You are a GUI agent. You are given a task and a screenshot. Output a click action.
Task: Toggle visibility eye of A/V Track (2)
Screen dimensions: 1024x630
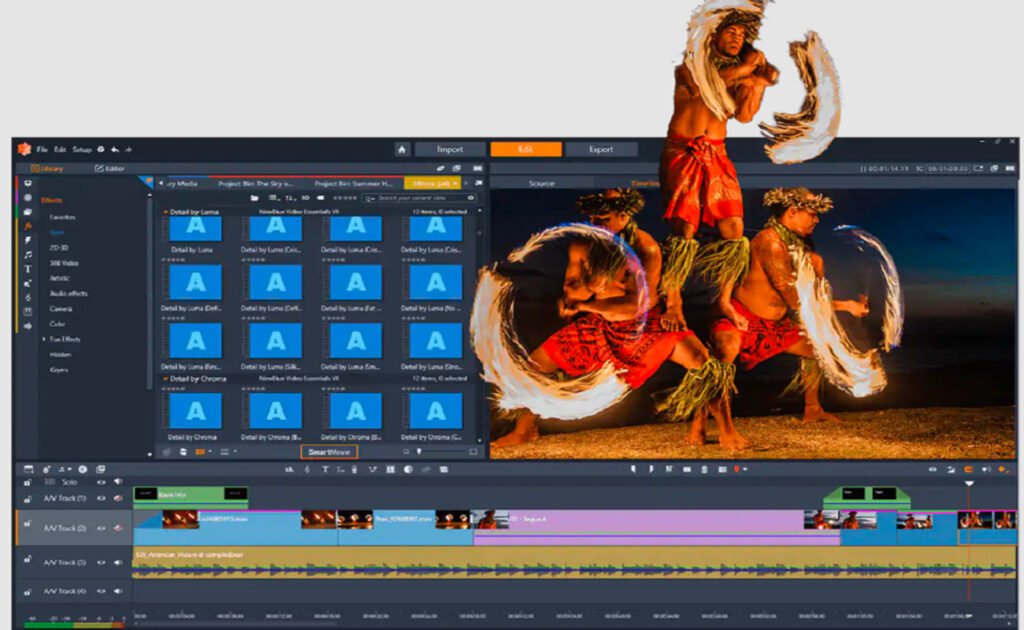(x=101, y=528)
